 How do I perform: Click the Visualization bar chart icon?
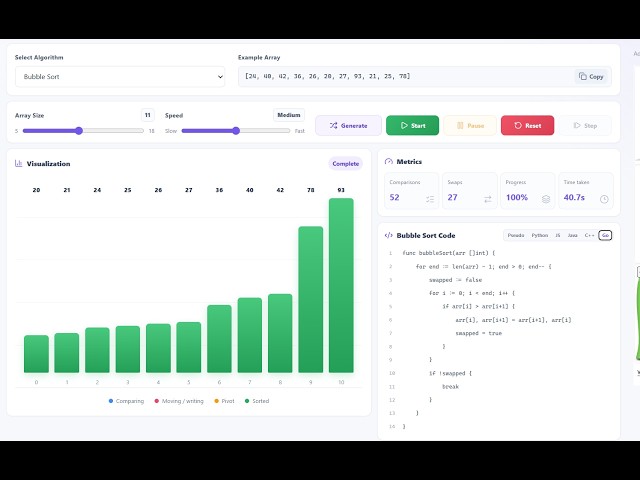18,163
